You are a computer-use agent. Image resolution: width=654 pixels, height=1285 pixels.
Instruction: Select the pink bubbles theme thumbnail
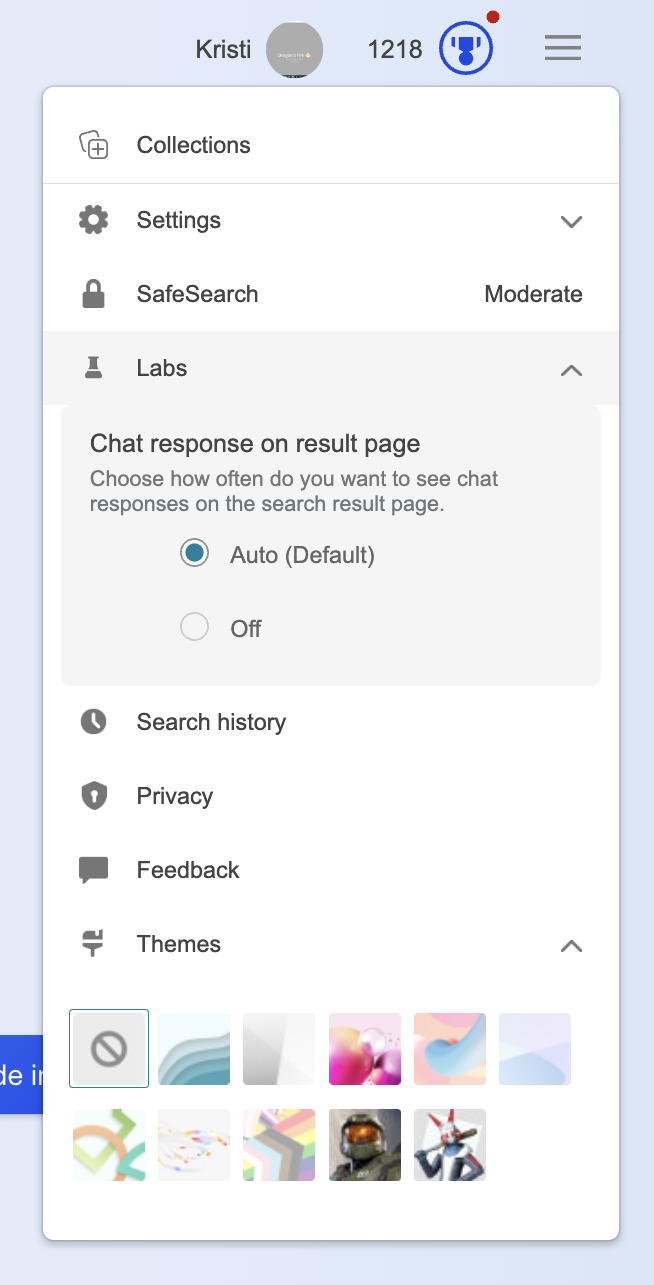pyautogui.click(x=365, y=1049)
